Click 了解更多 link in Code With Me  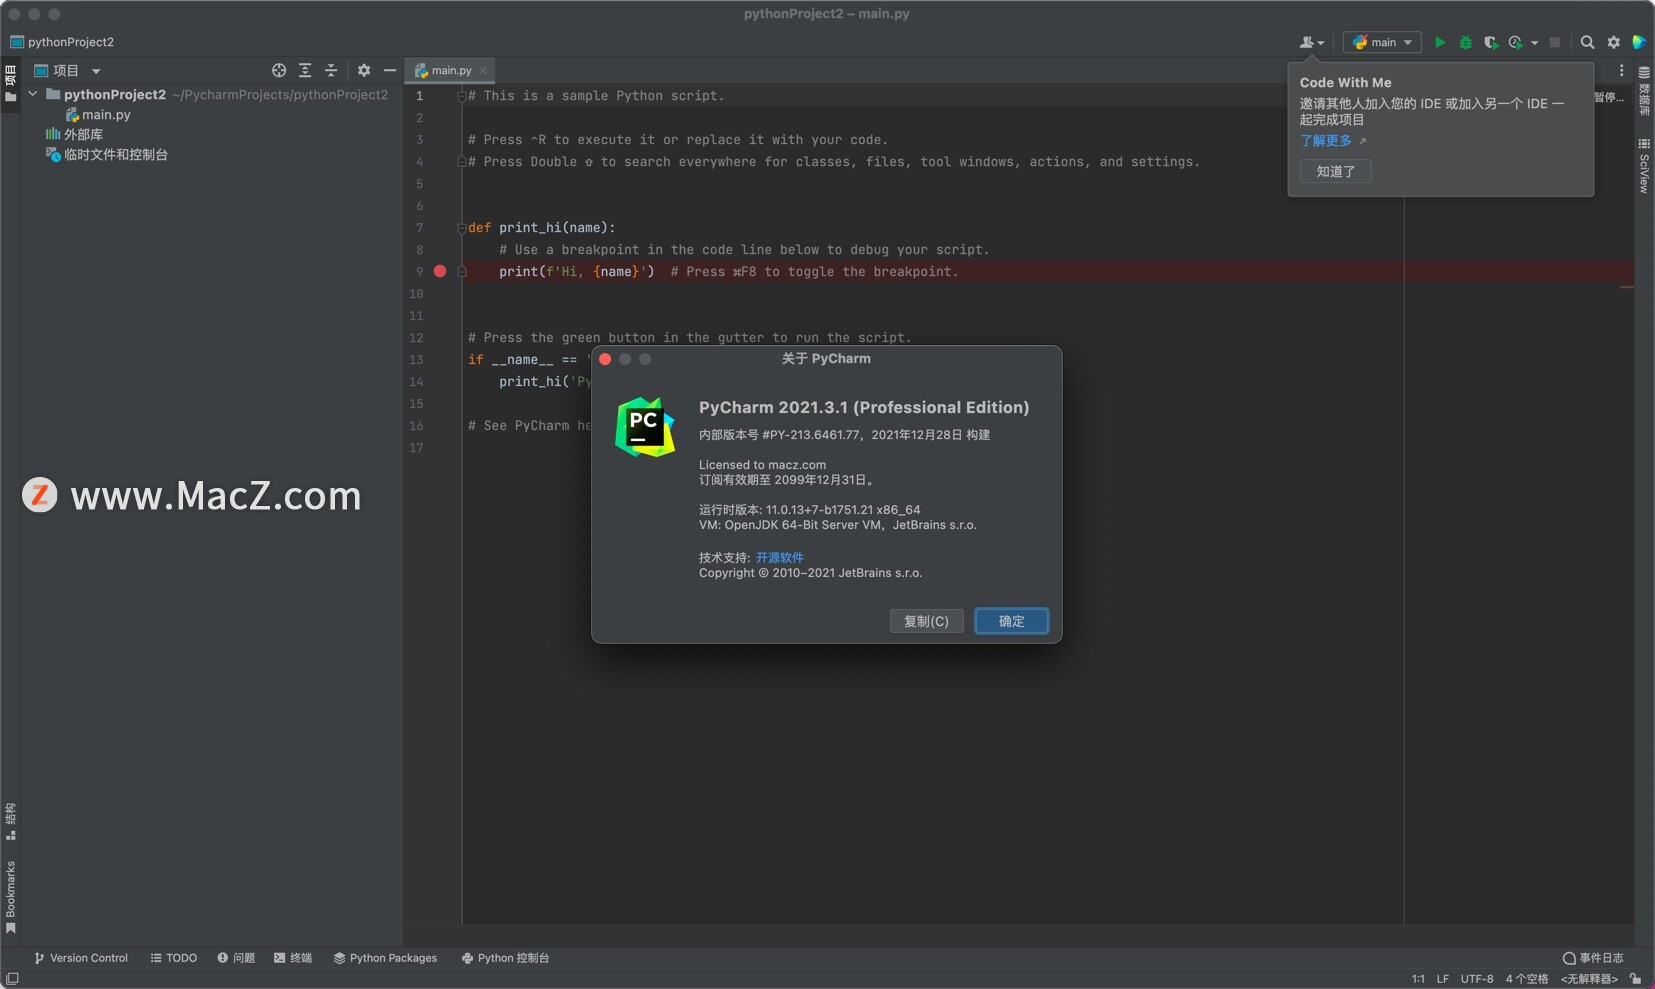point(1326,141)
